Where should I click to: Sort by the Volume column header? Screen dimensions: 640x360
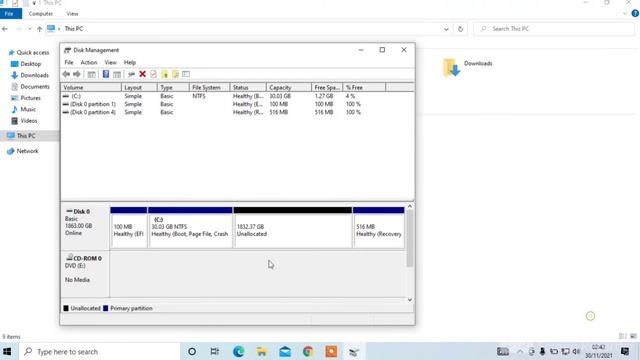(91, 87)
